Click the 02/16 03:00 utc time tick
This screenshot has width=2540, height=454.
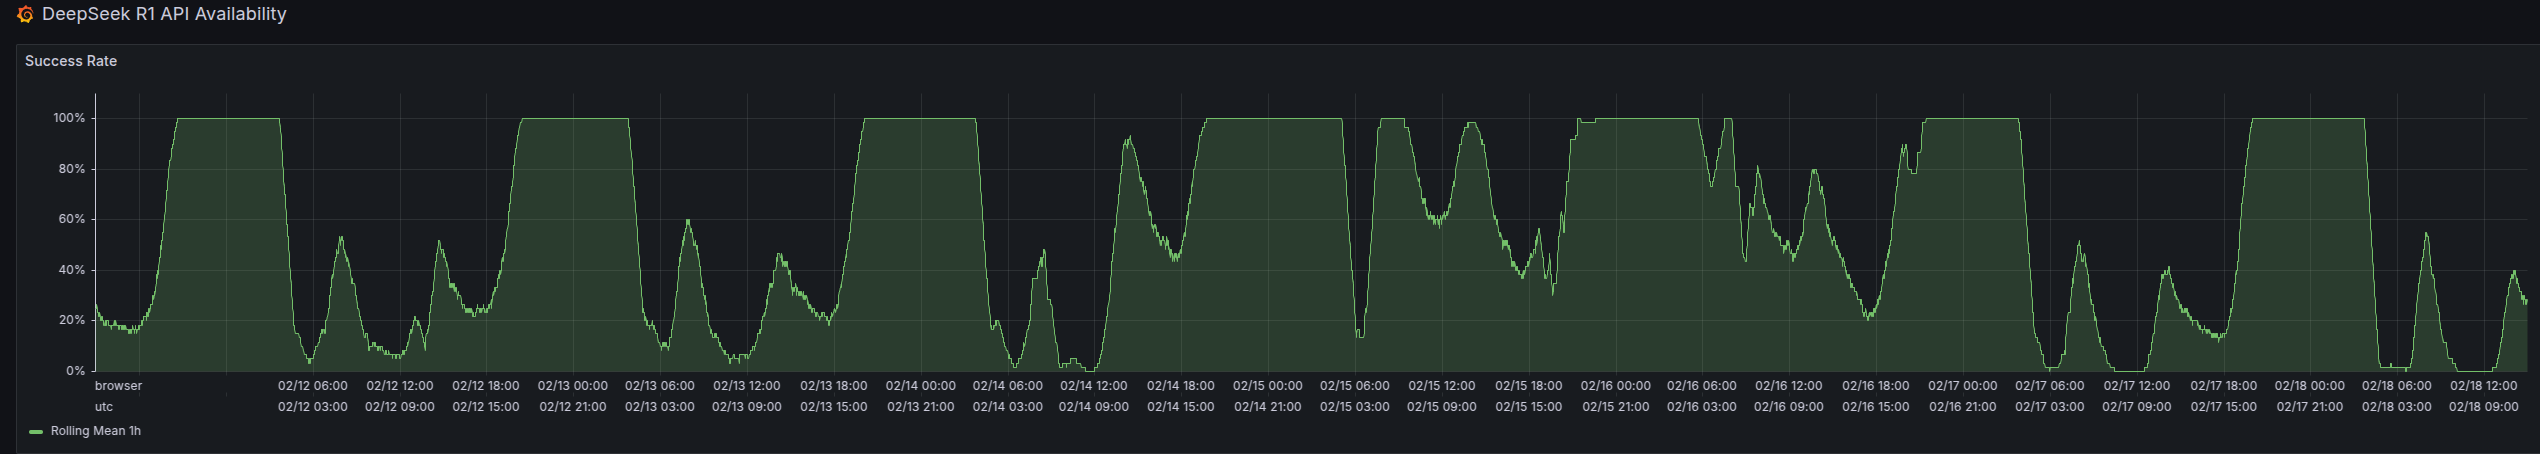click(1702, 407)
